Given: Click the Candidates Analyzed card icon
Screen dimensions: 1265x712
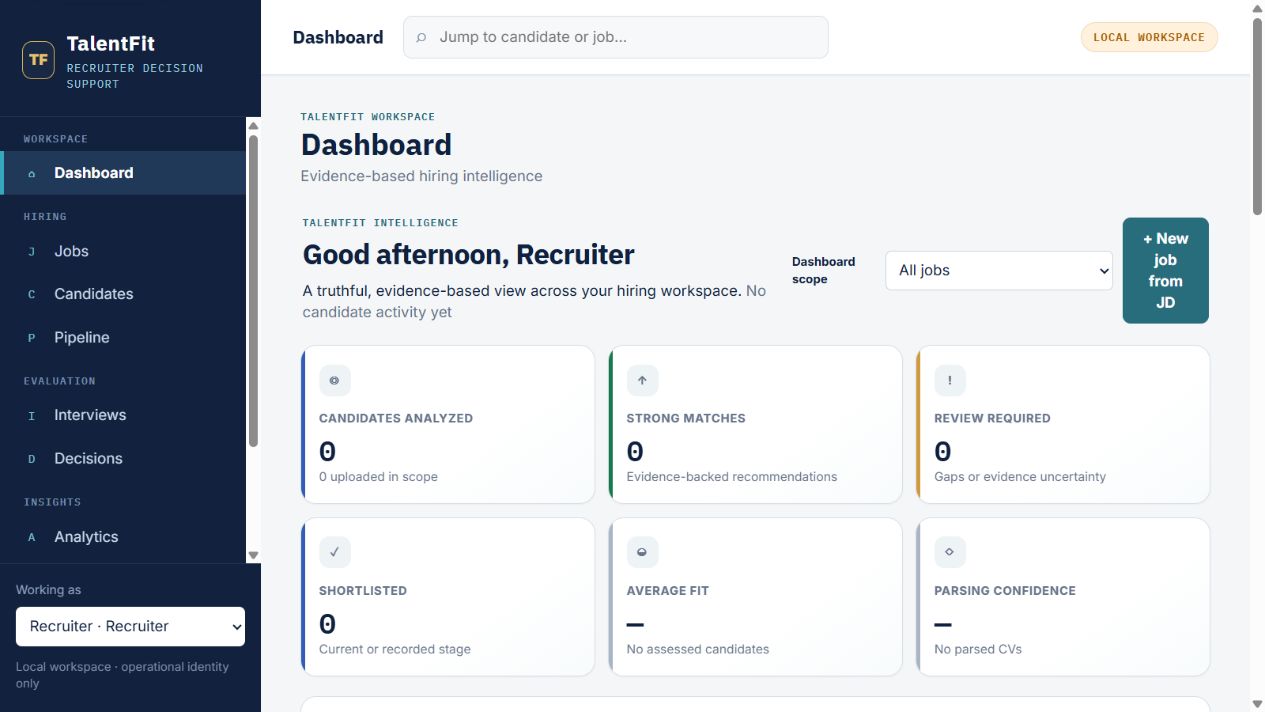Looking at the screenshot, I should 335,380.
